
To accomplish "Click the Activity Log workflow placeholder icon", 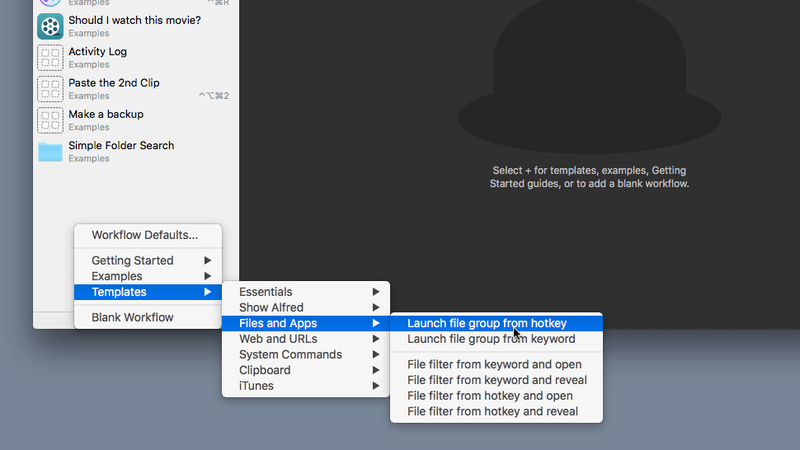I will point(50,58).
